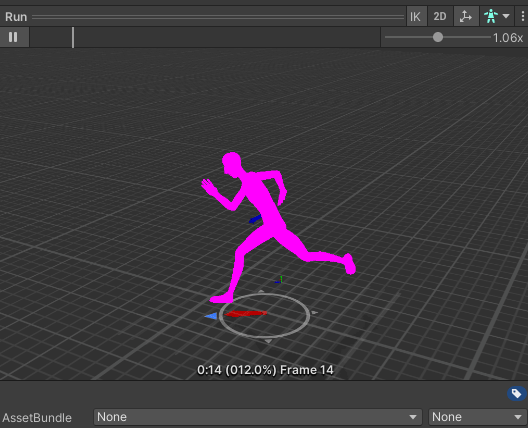Open the AssetBundle variant dropdown
The width and height of the screenshot is (528, 428).
pyautogui.click(x=477, y=417)
